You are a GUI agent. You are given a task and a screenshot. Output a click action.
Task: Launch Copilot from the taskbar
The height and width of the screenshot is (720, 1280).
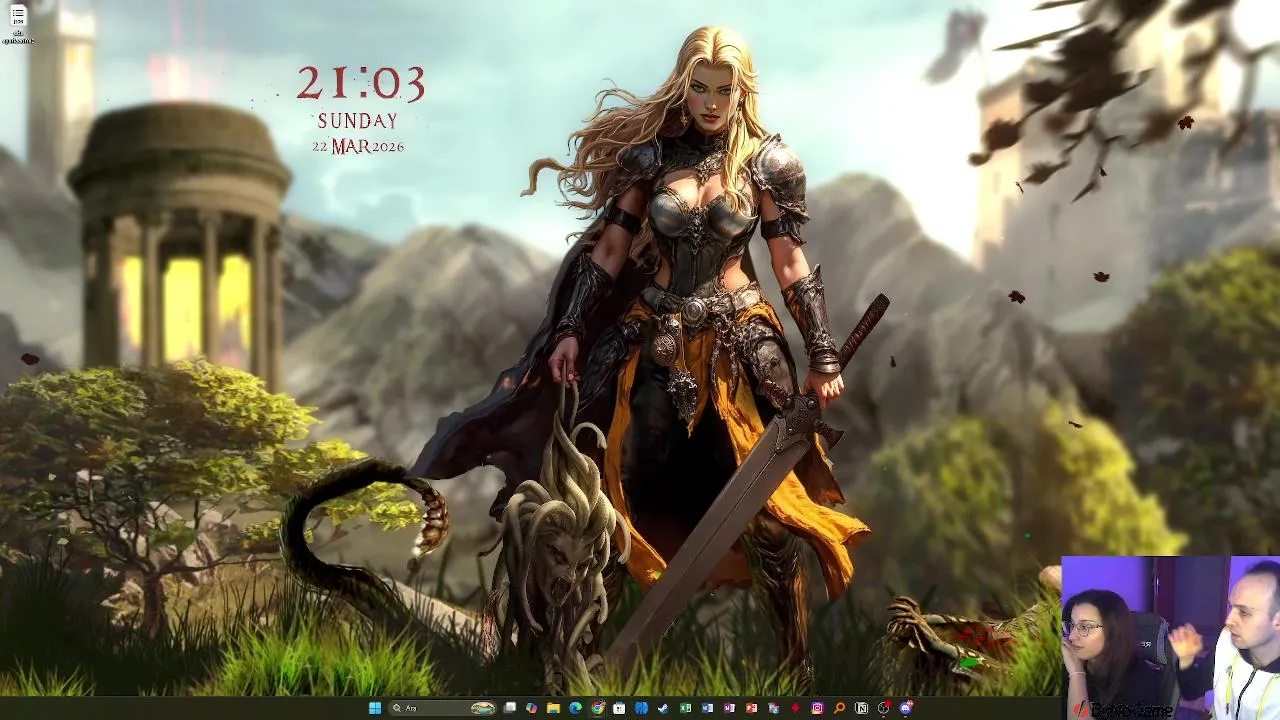click(531, 708)
